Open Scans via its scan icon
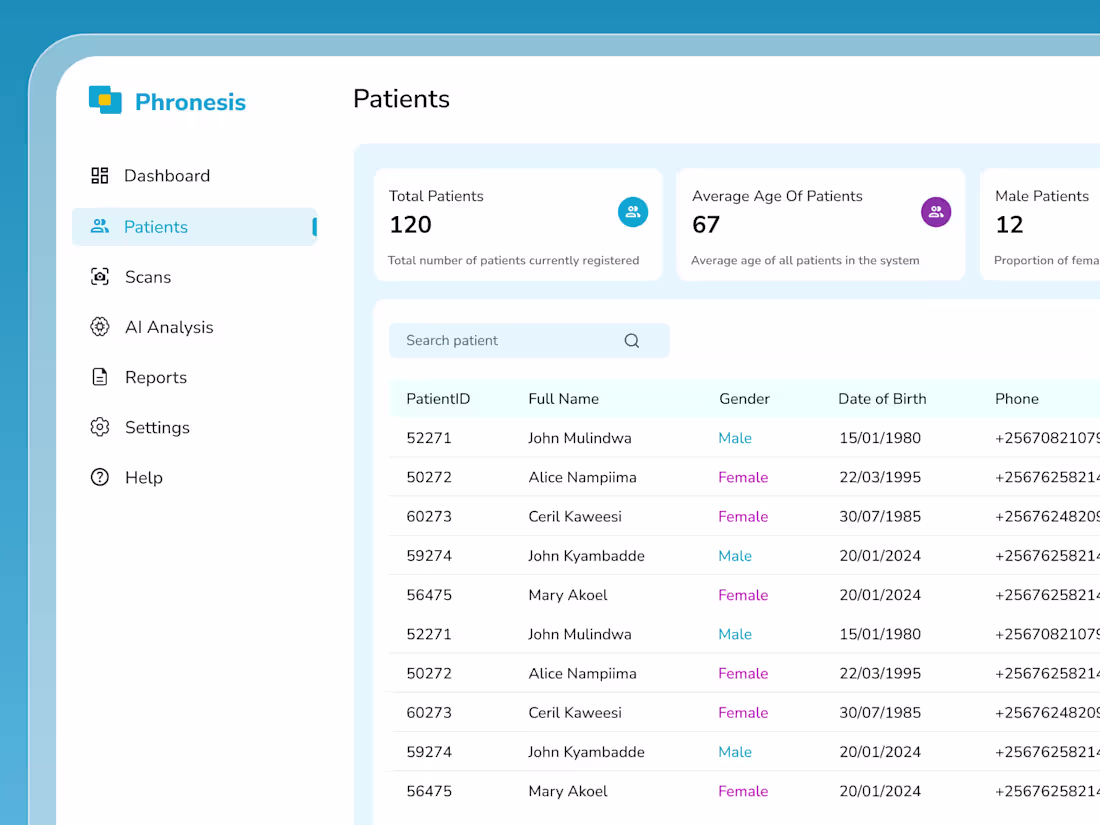1100x825 pixels. tap(100, 277)
